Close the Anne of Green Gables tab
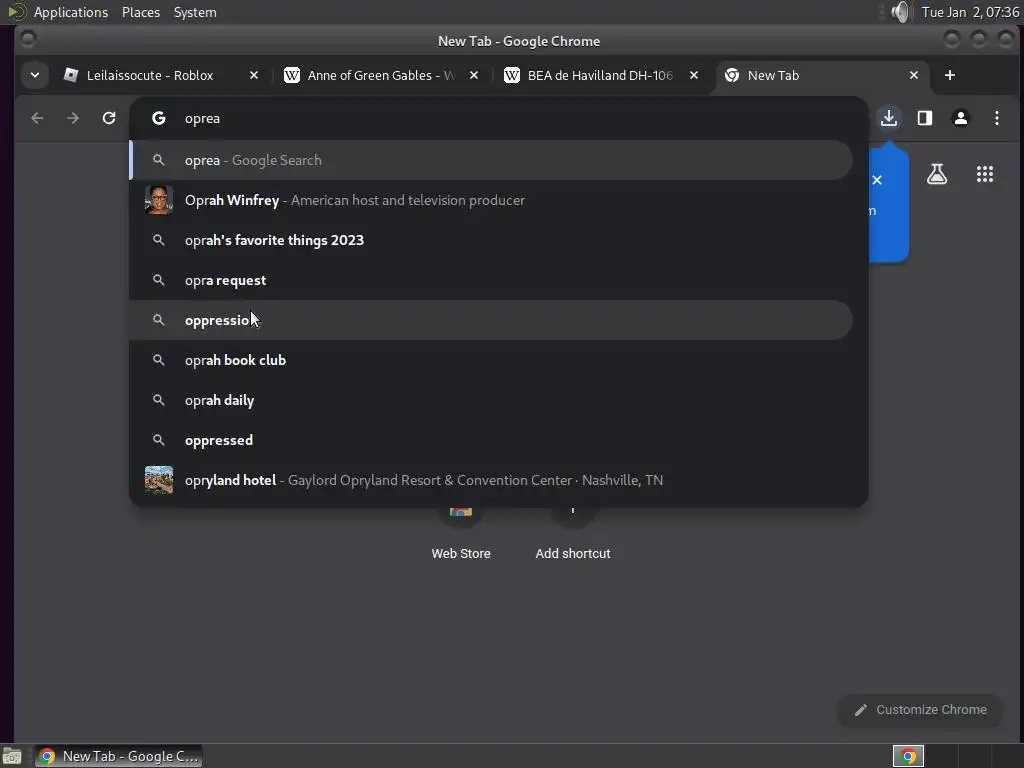The width and height of the screenshot is (1024, 768). pos(474,75)
